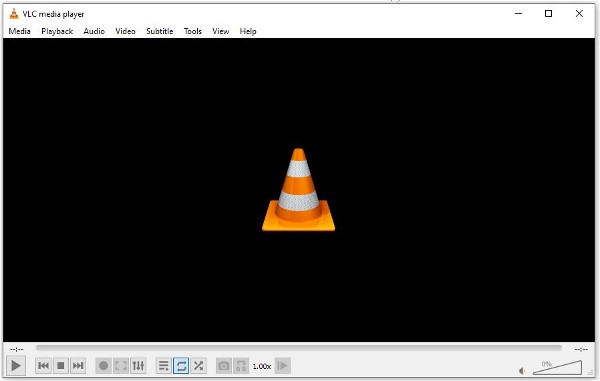Open the Video menu
The height and width of the screenshot is (381, 600).
(x=126, y=31)
